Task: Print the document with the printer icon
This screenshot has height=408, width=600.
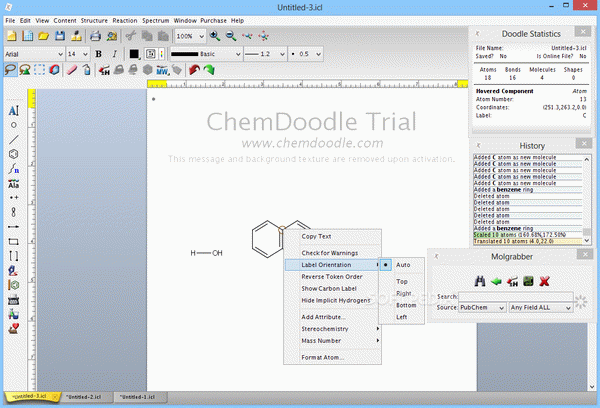Action: (95, 36)
